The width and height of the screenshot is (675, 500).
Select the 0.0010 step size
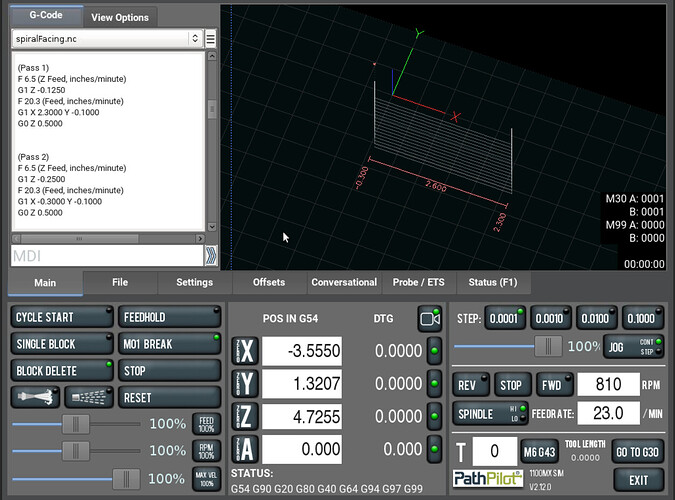pos(551,318)
